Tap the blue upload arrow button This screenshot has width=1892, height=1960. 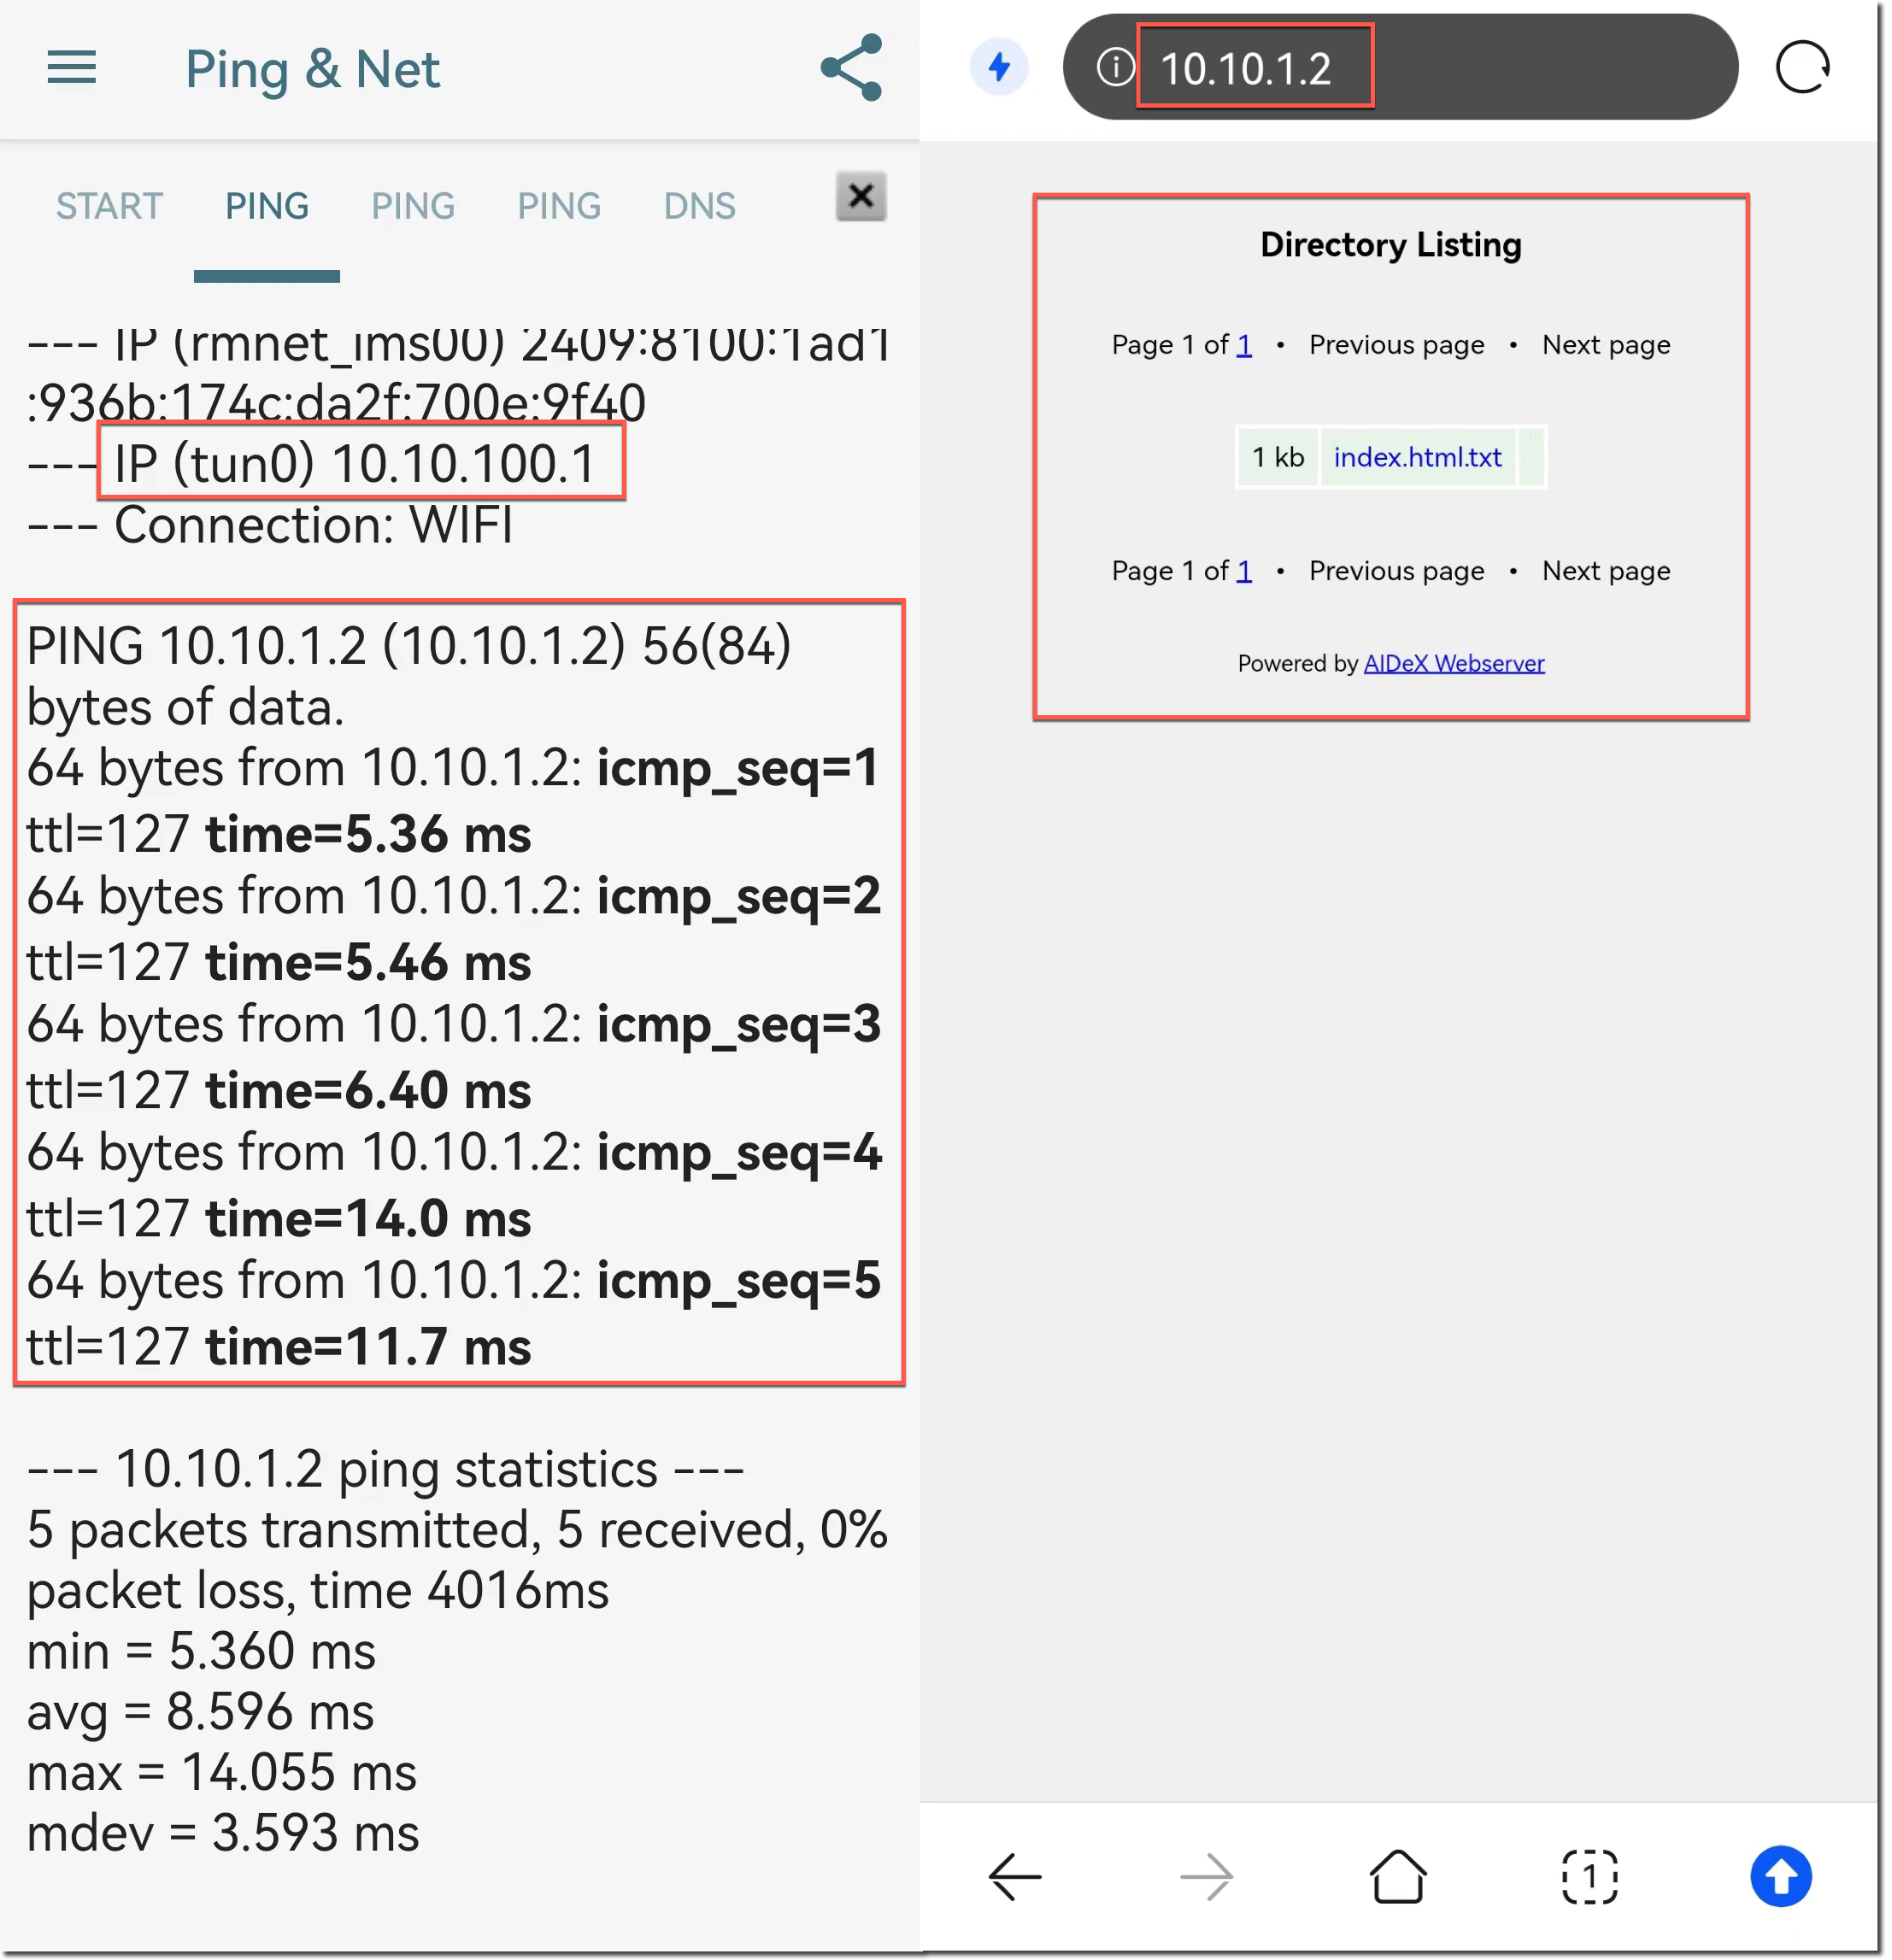tap(1782, 1876)
